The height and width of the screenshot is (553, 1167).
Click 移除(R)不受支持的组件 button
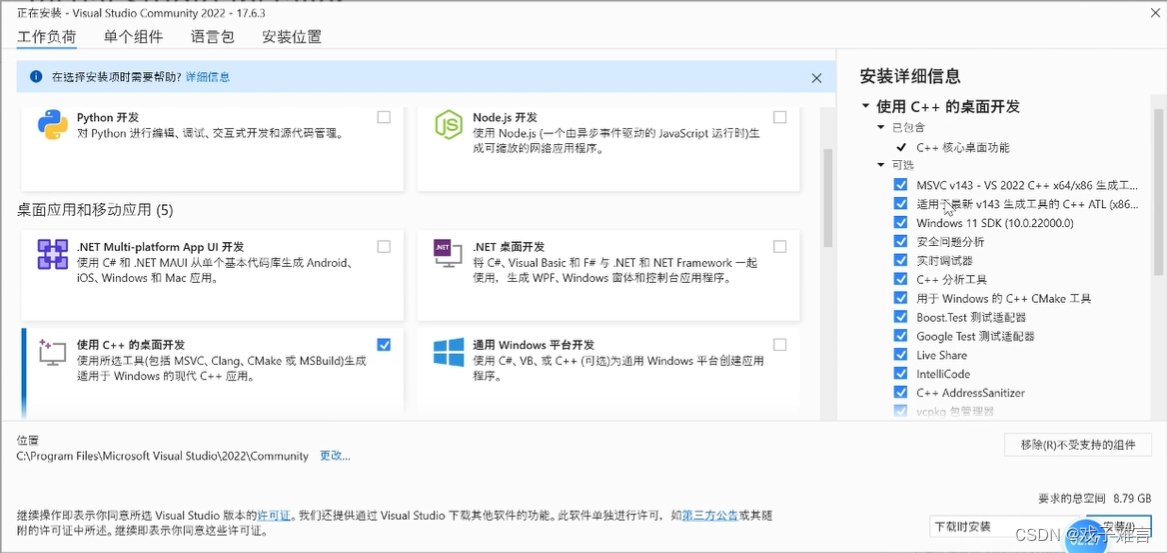pos(1078,445)
